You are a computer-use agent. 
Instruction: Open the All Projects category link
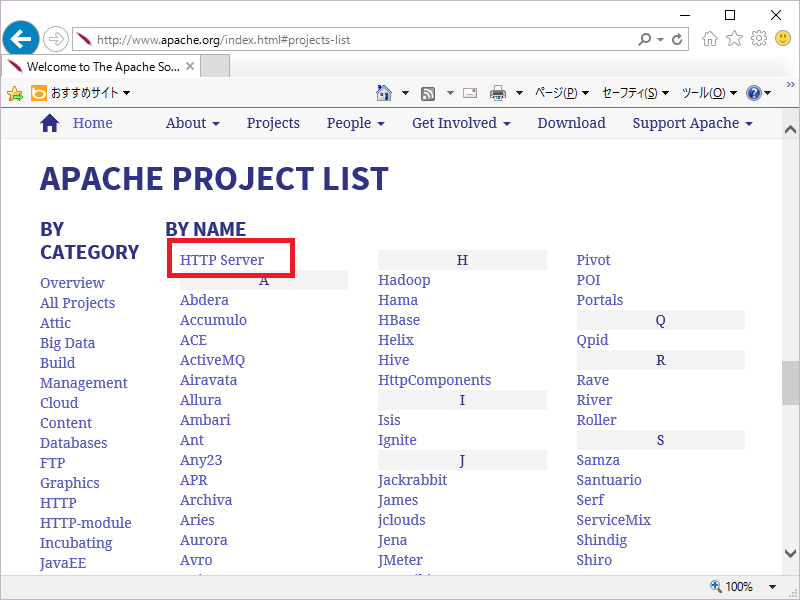pos(78,303)
